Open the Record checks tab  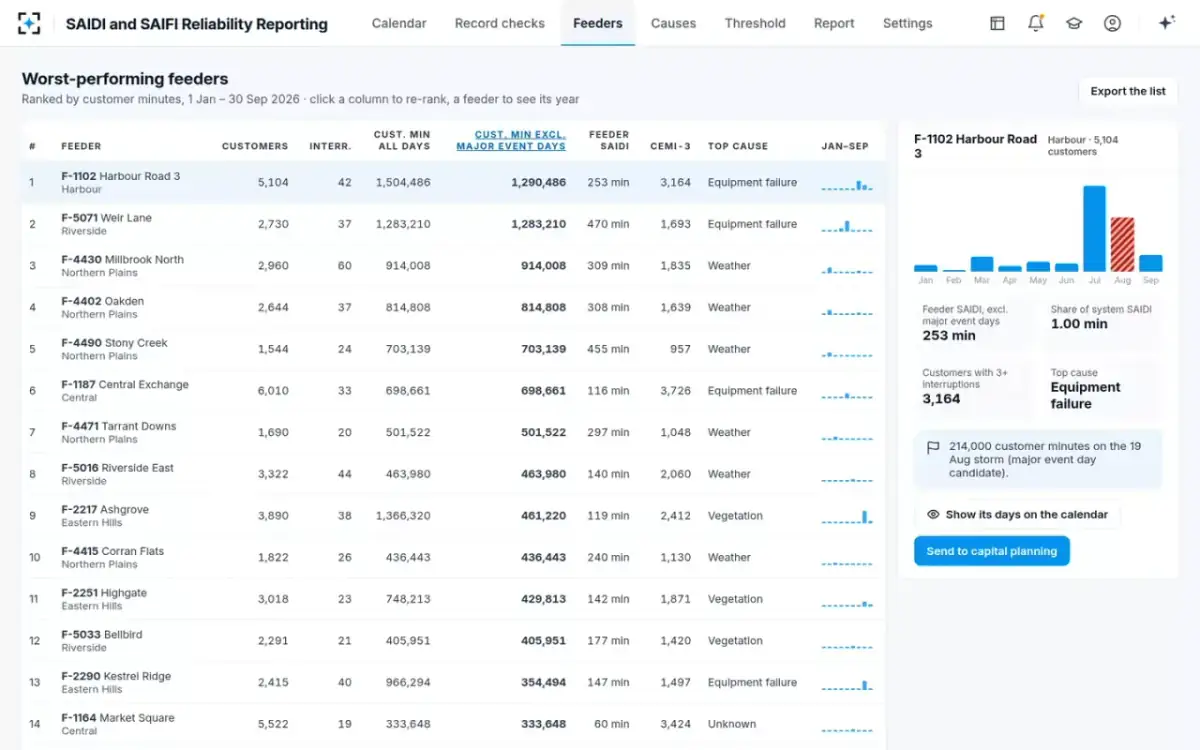500,23
